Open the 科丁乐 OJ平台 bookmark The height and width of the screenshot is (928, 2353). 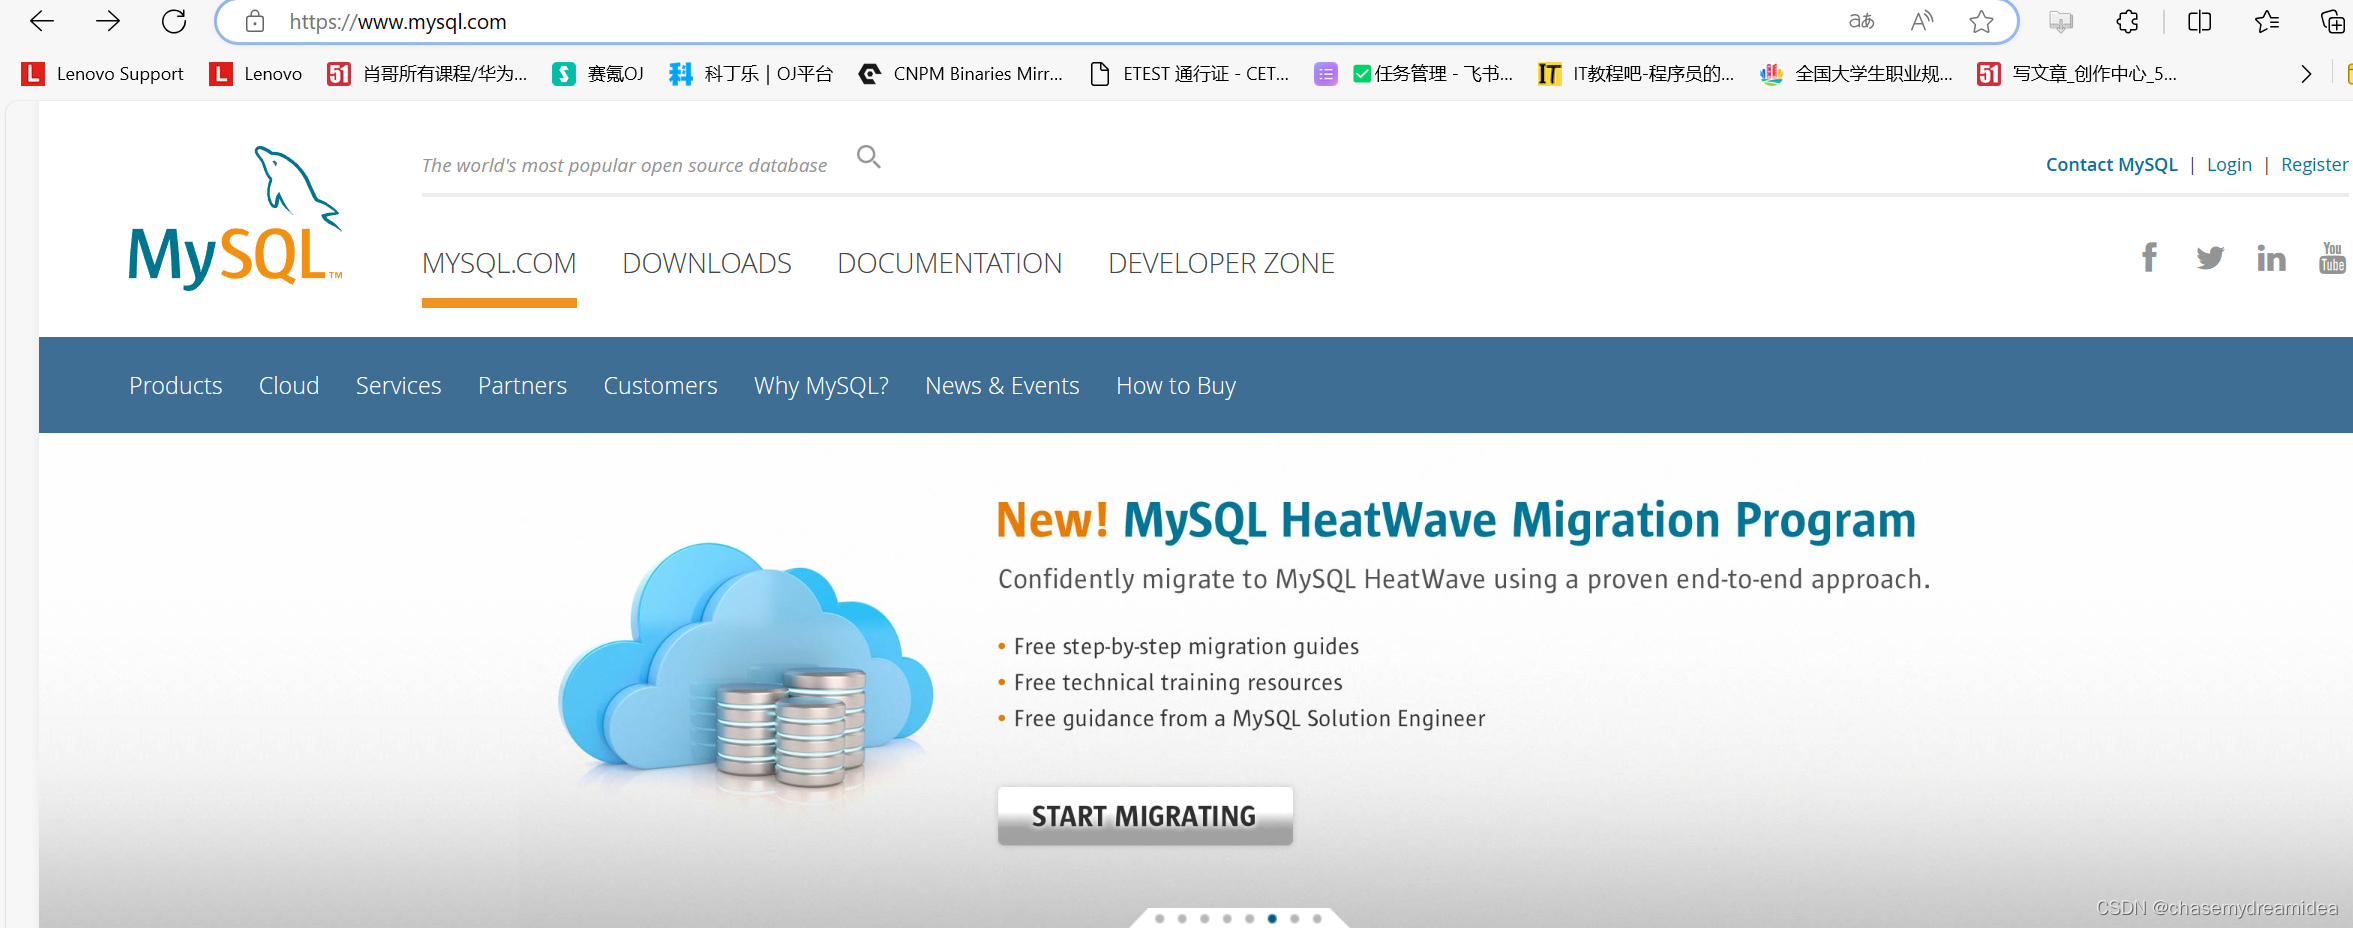tap(751, 74)
